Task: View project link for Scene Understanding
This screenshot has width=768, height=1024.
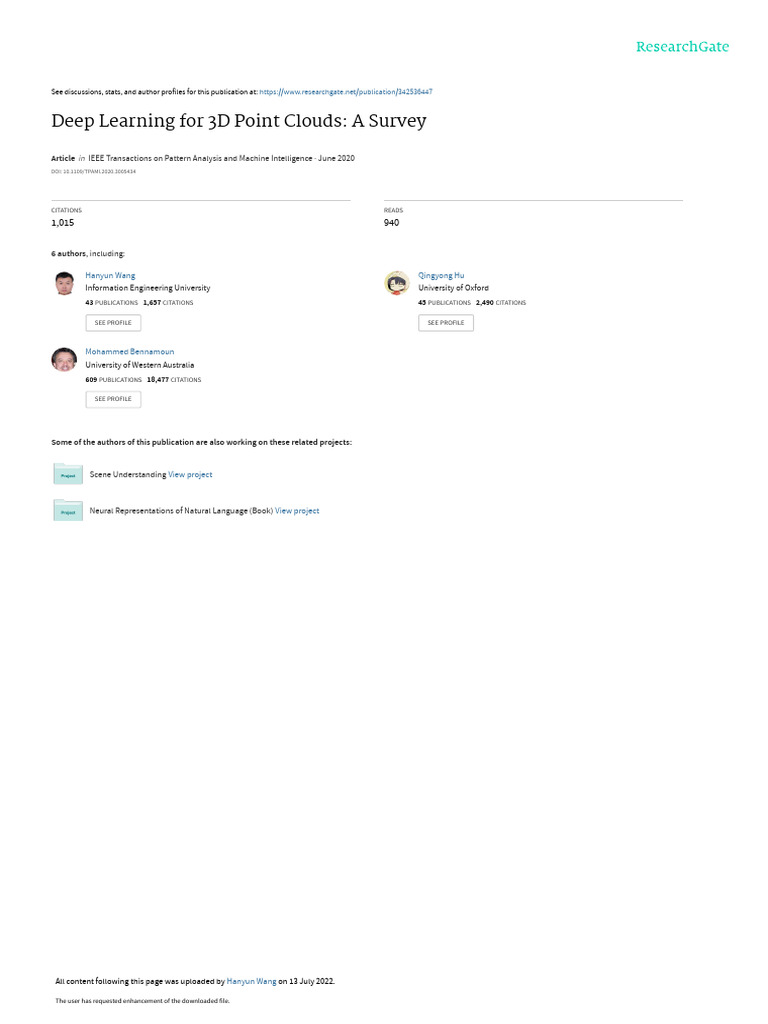Action: coord(190,475)
